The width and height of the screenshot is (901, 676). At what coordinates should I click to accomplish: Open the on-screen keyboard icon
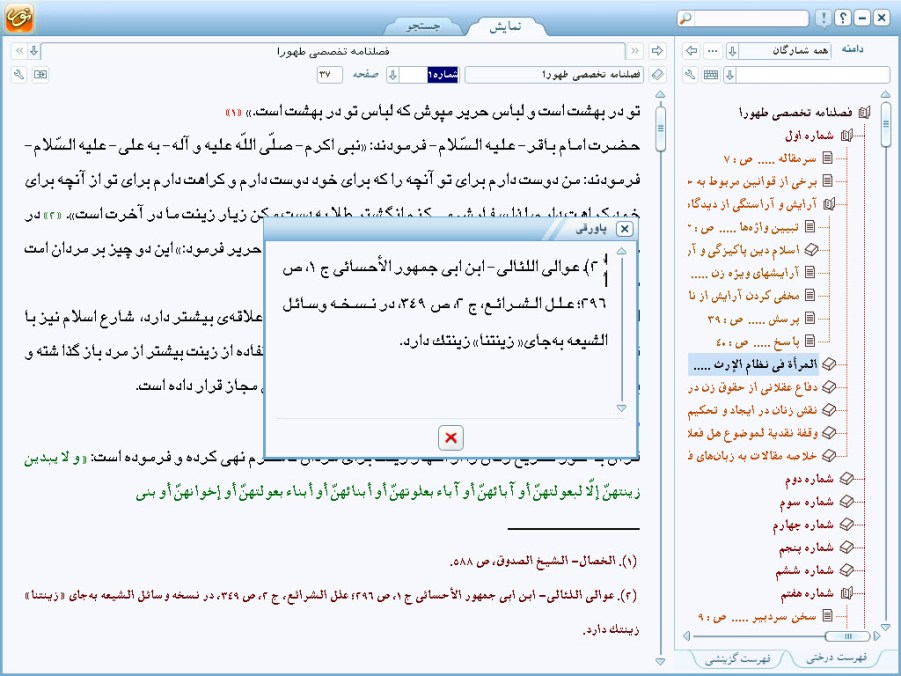[711, 75]
